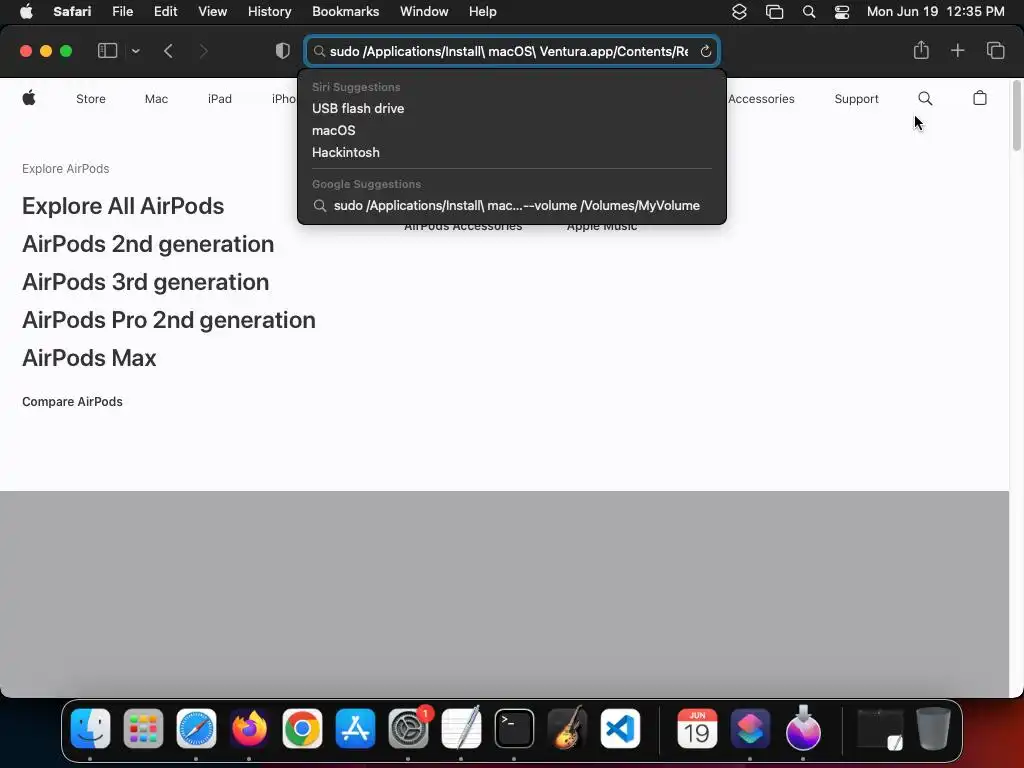Screen dimensions: 1024x768
Task: Open Spotlight search in menu bar
Action: [x=808, y=12]
